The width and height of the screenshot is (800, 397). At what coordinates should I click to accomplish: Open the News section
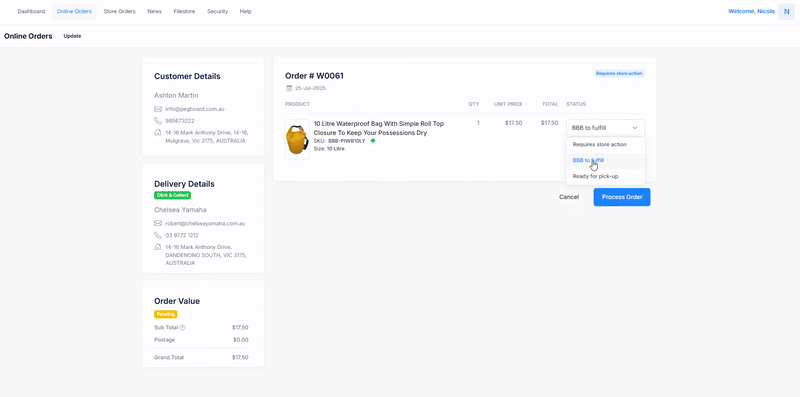pyautogui.click(x=154, y=11)
